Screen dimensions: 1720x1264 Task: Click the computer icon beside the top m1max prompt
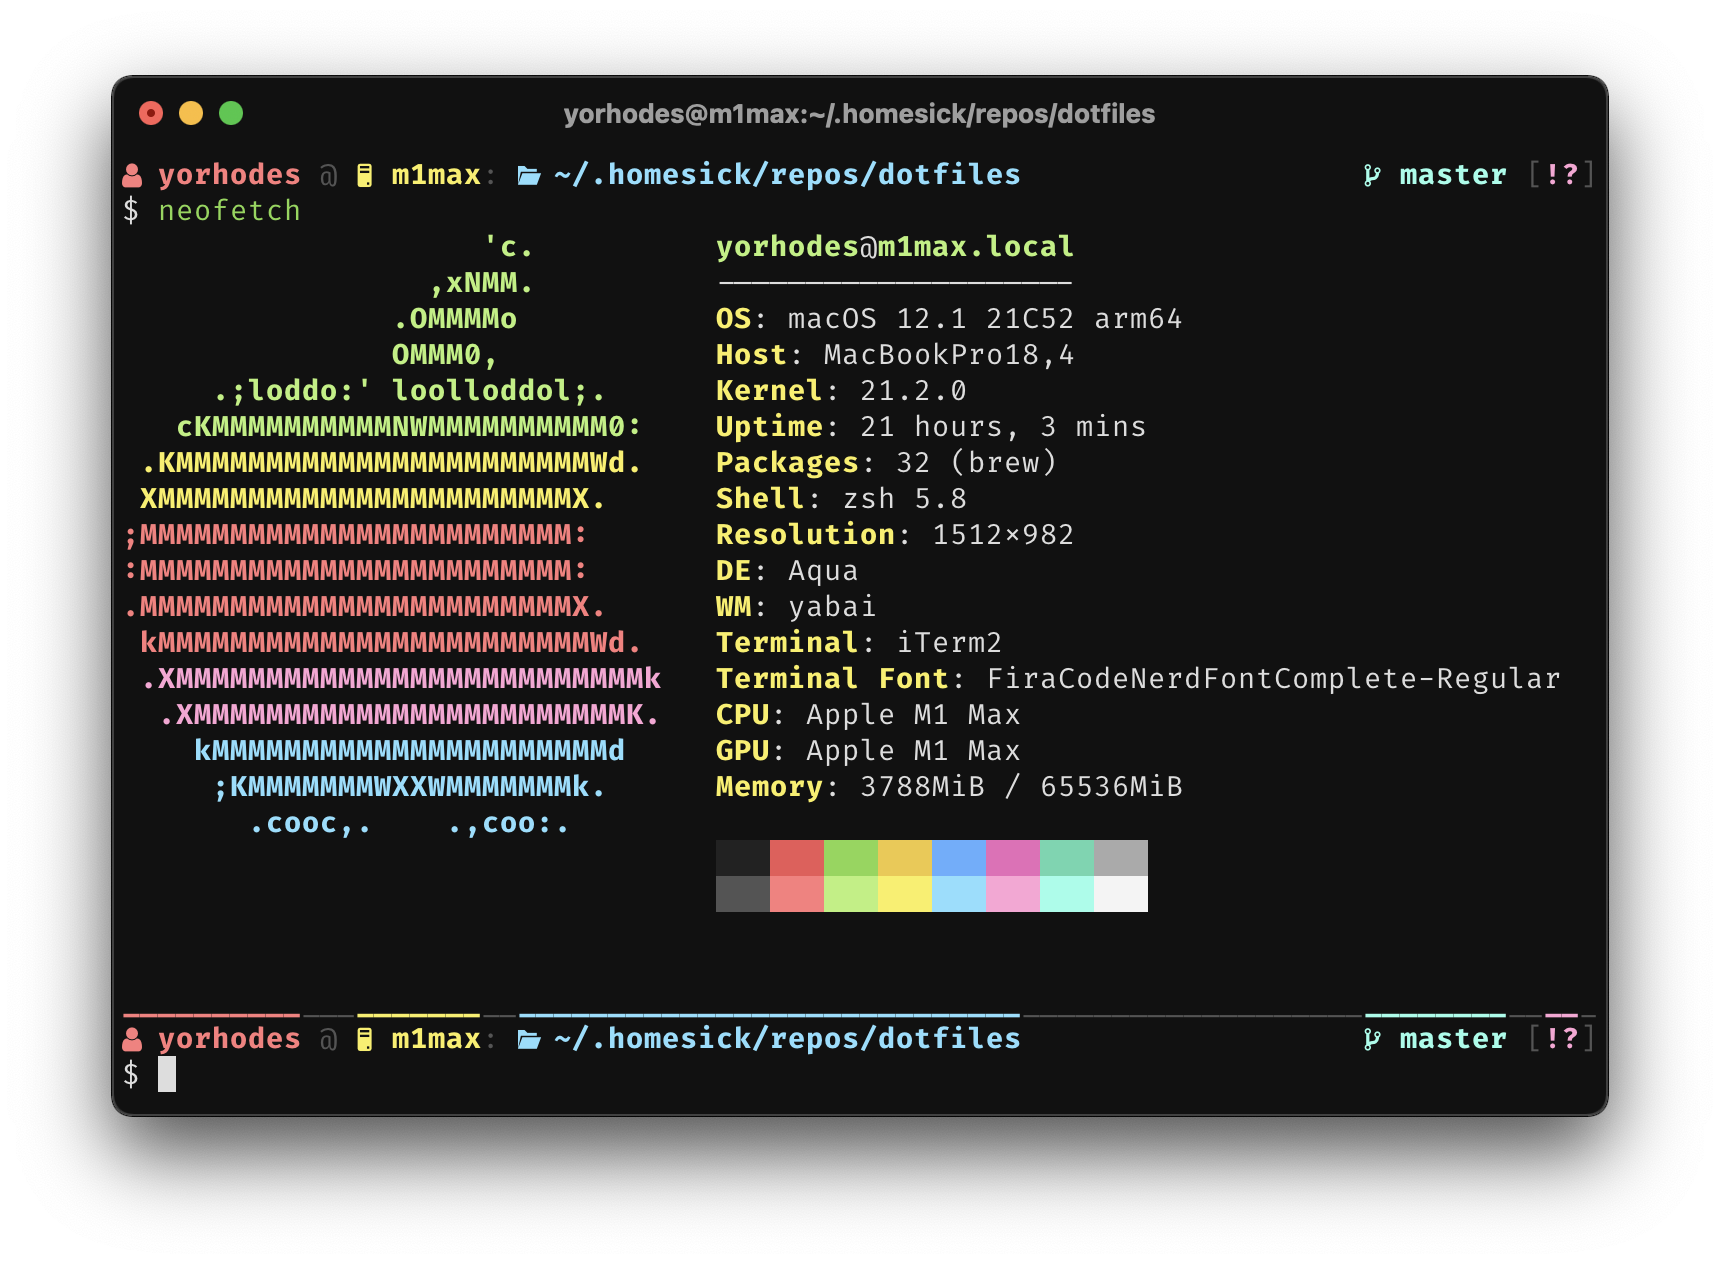[x=365, y=176]
